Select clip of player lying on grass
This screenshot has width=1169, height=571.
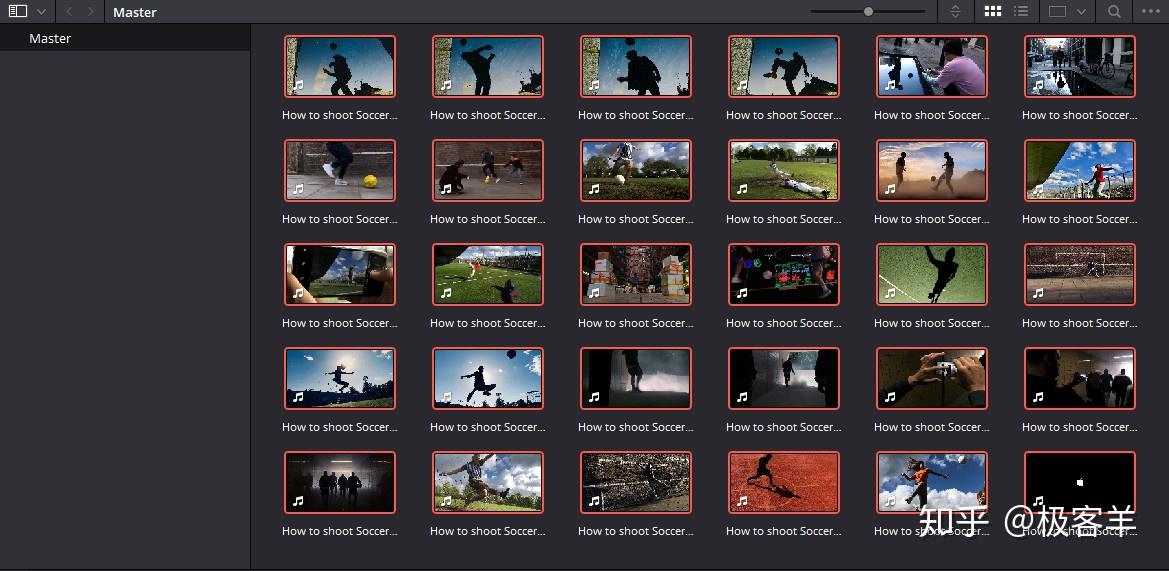click(x=784, y=171)
